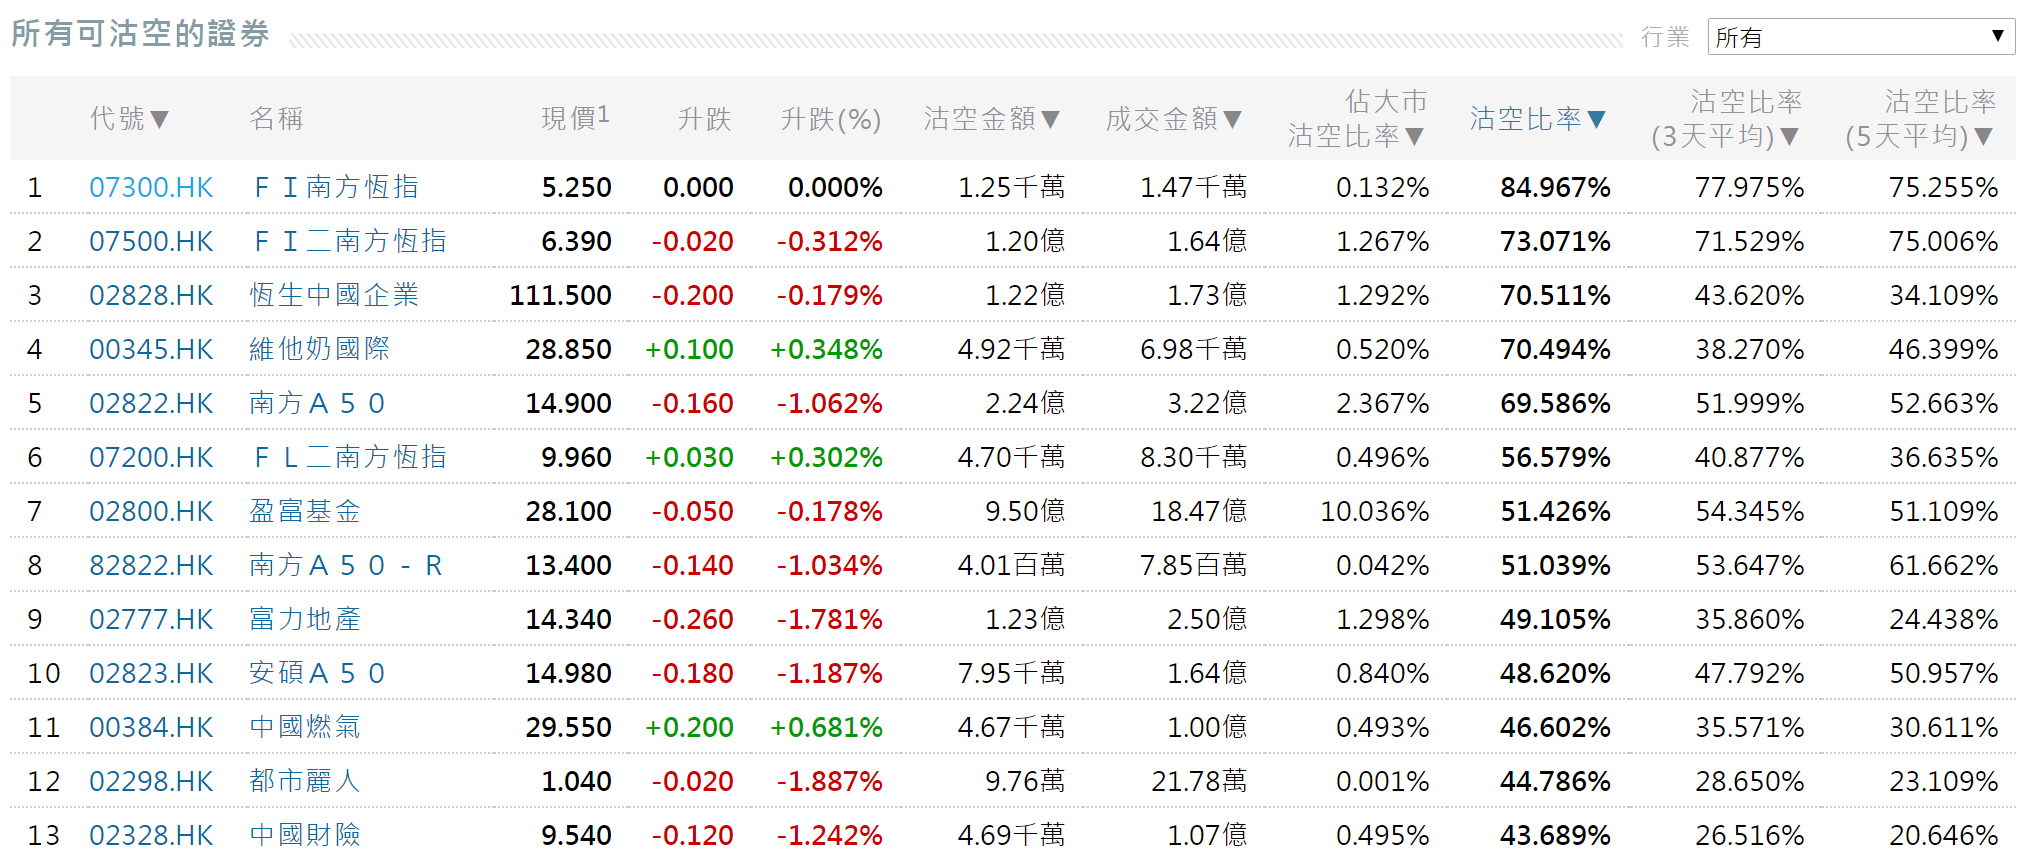Sort by 代號 column arrow
This screenshot has width=2026, height=853.
(159, 120)
